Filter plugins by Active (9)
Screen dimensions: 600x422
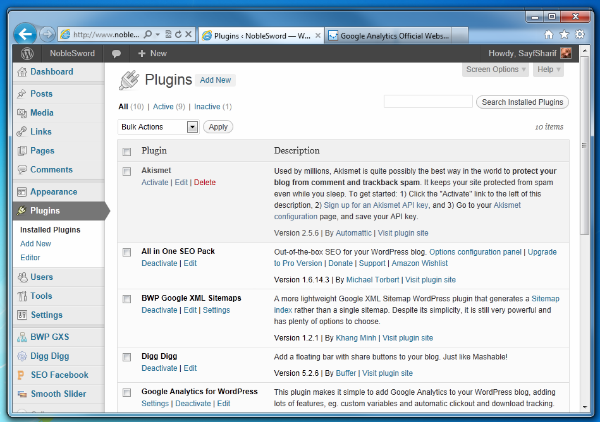pos(169,107)
